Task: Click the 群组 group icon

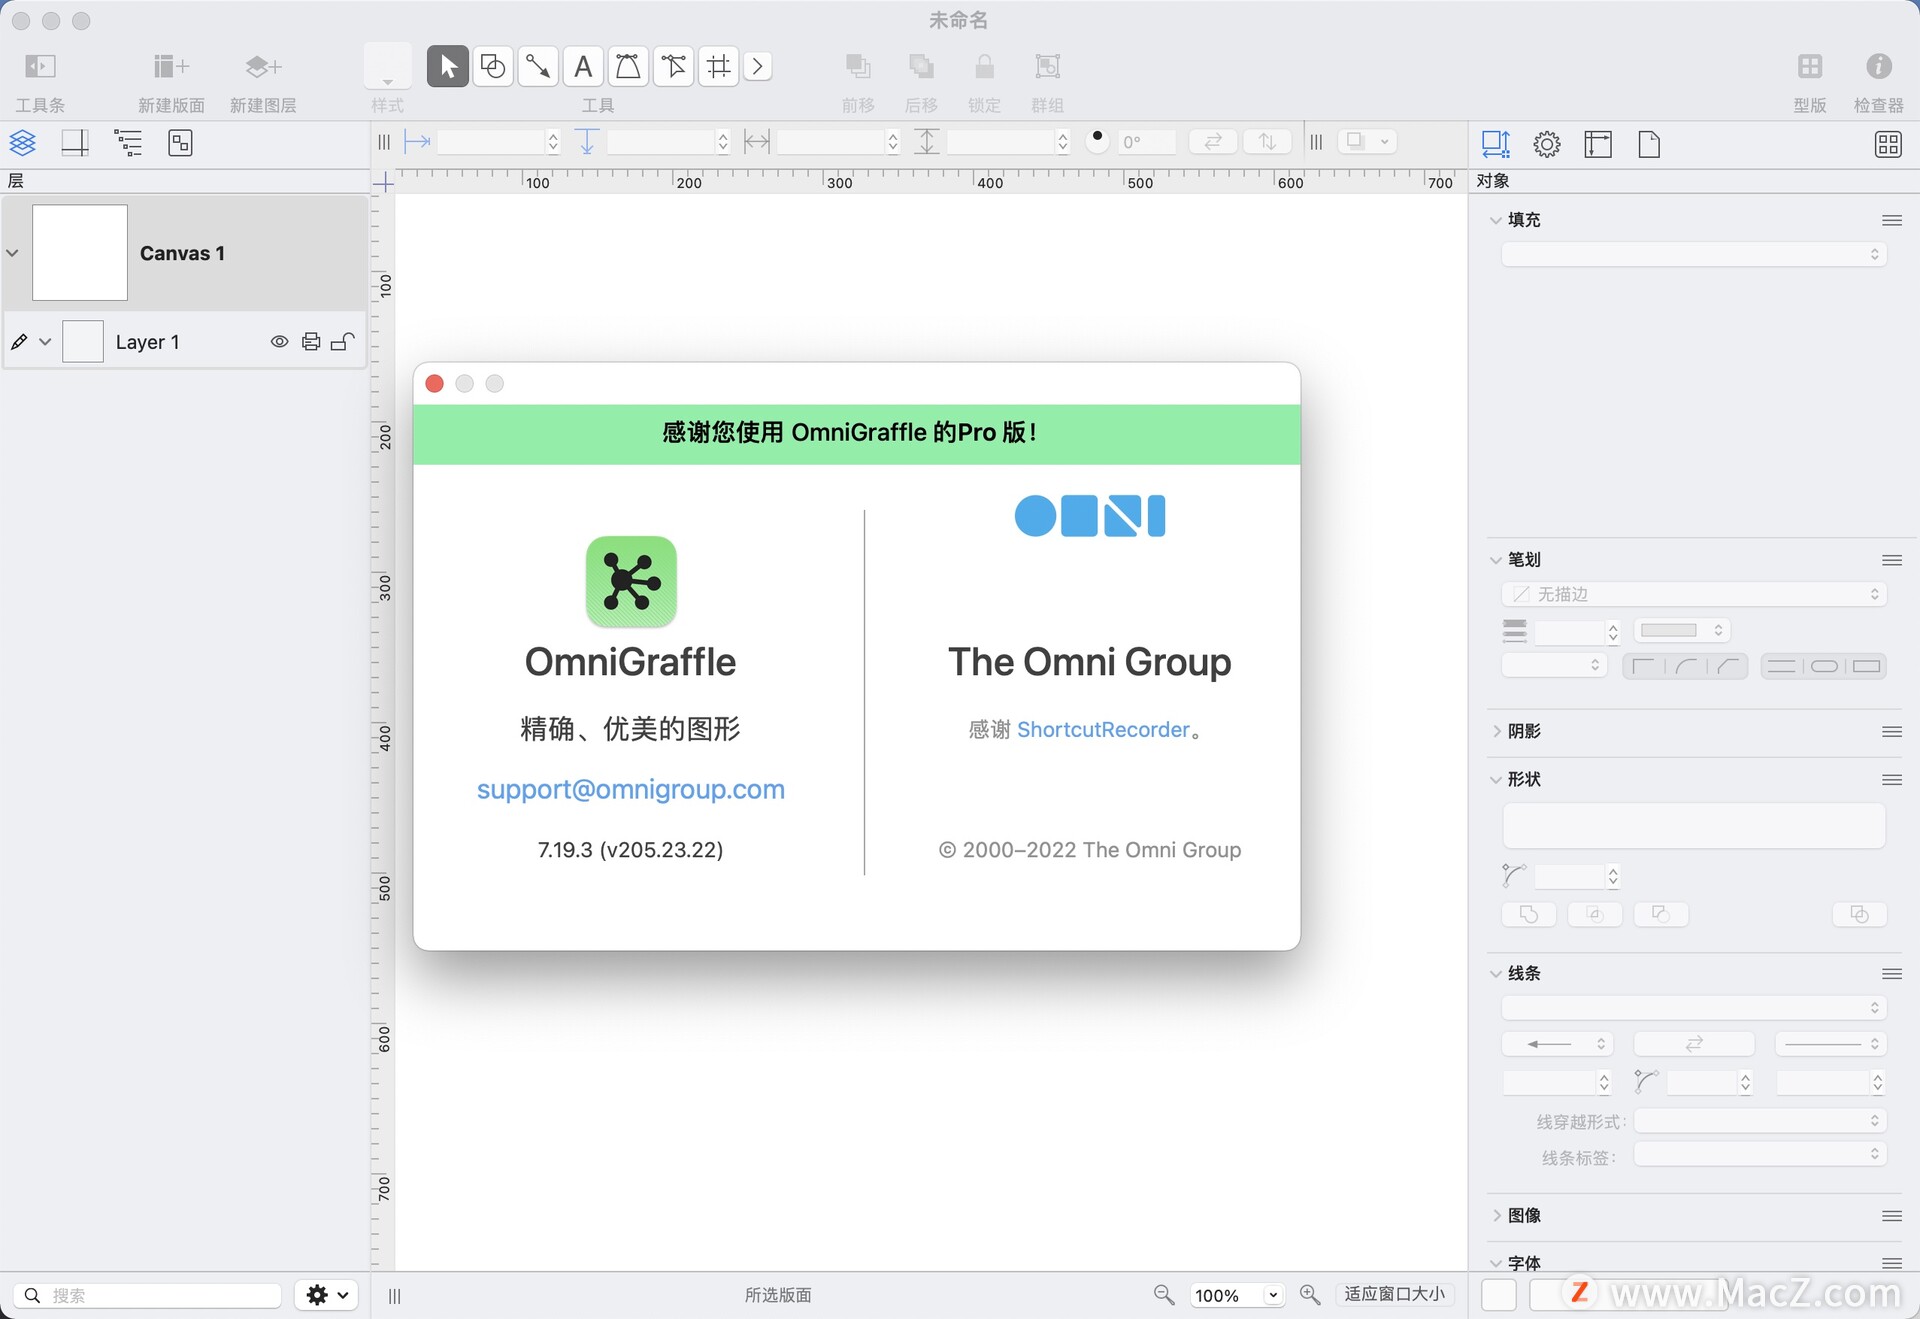Action: [x=1047, y=66]
